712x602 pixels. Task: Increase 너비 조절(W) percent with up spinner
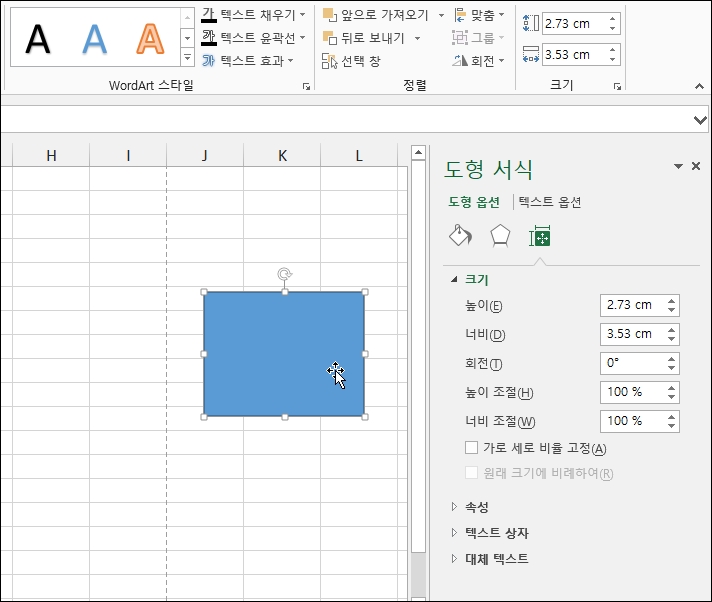point(672,416)
